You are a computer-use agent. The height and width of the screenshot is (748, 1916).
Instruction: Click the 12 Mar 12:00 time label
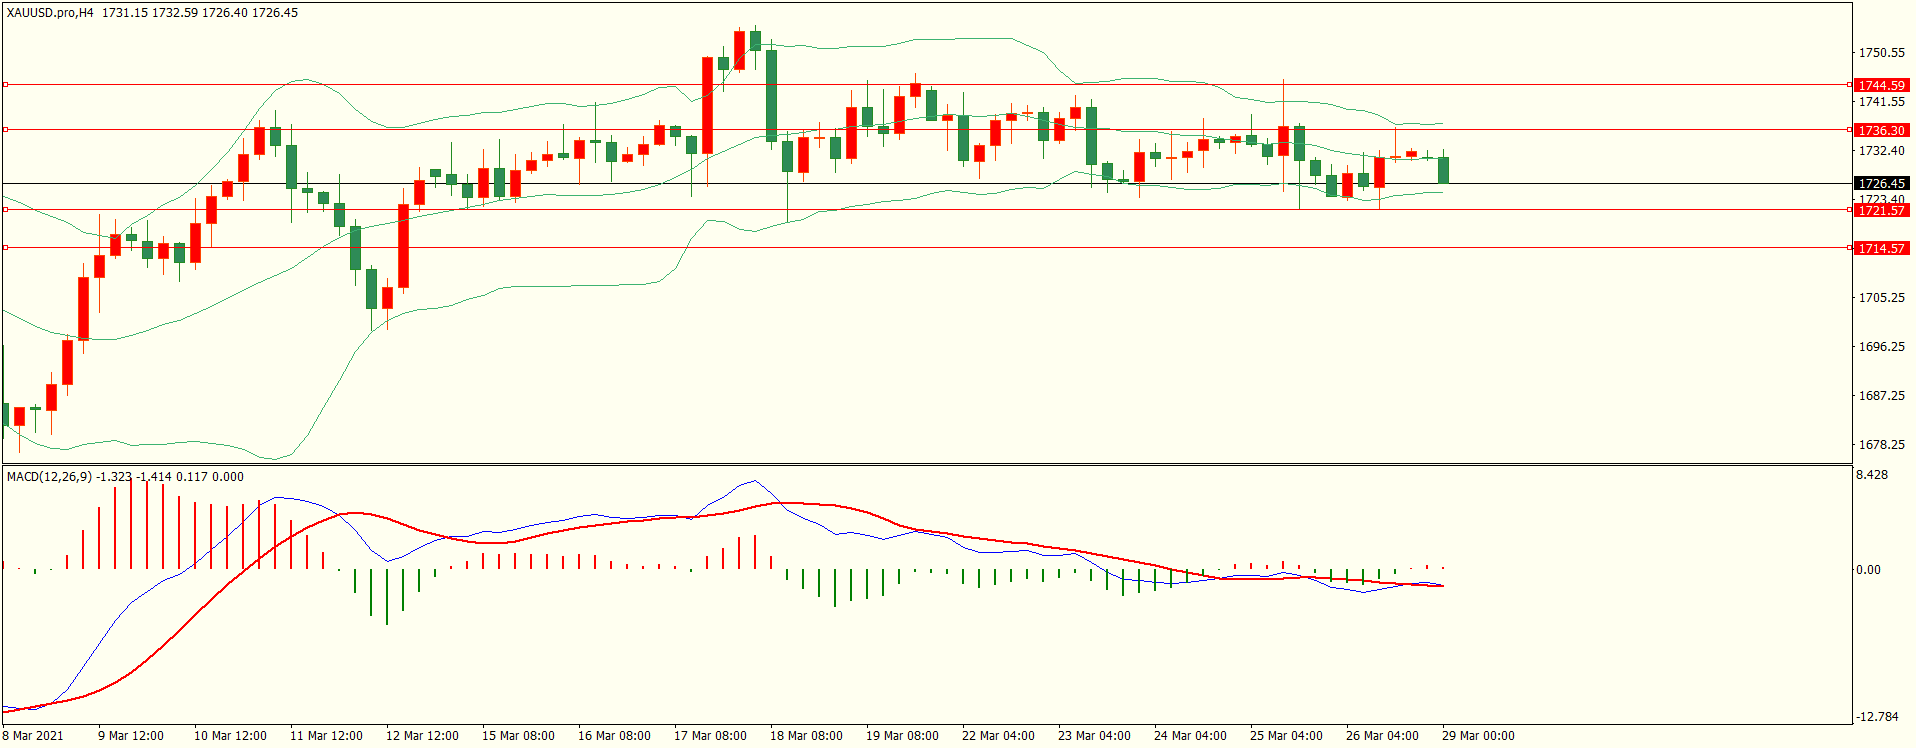click(x=422, y=736)
